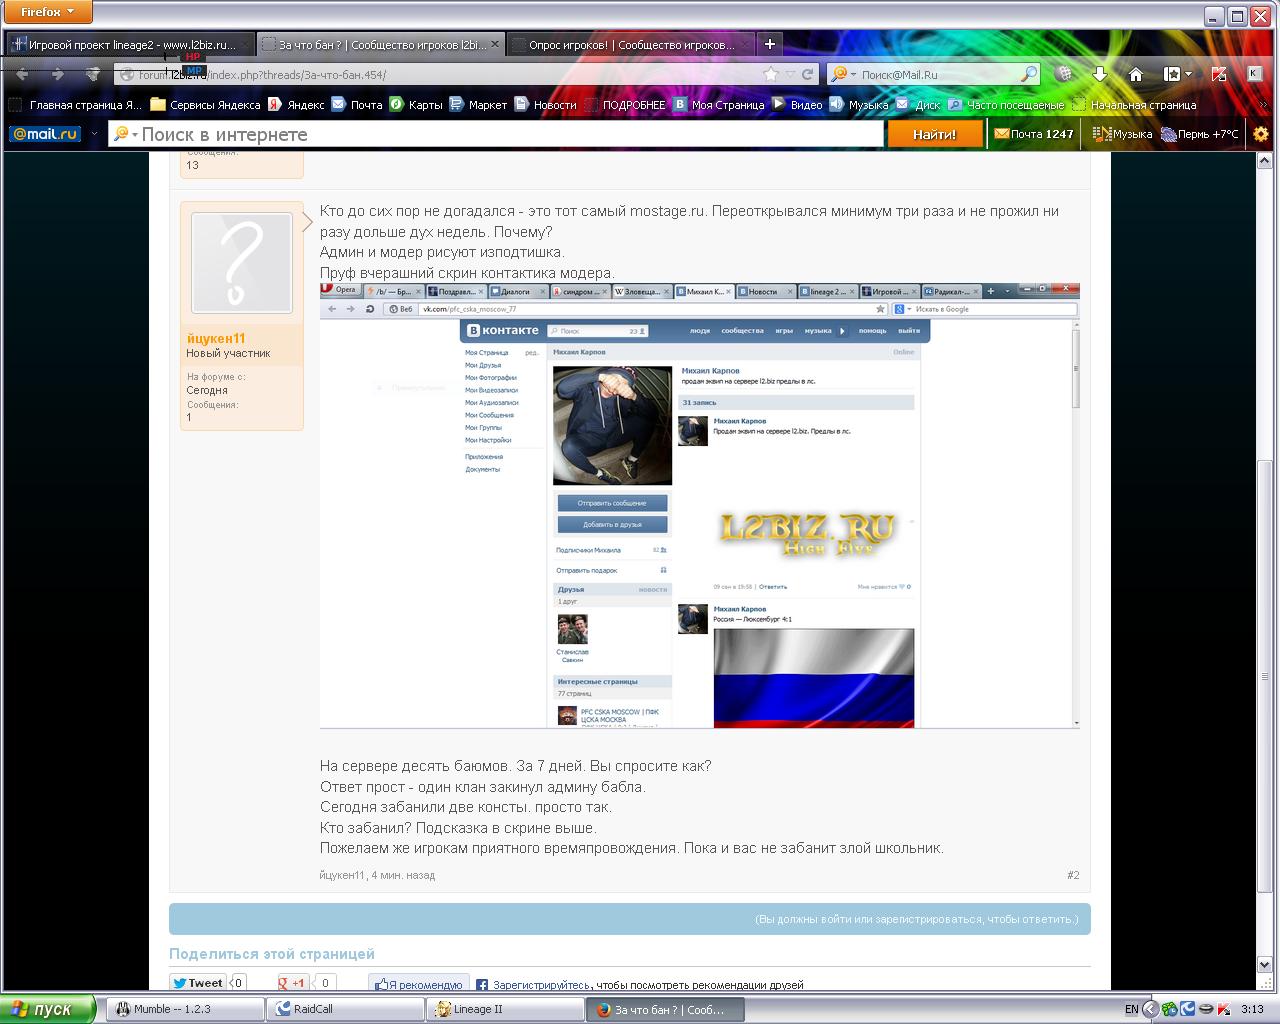
Task: Click the EN language indicator in tray
Action: point(1131,1009)
